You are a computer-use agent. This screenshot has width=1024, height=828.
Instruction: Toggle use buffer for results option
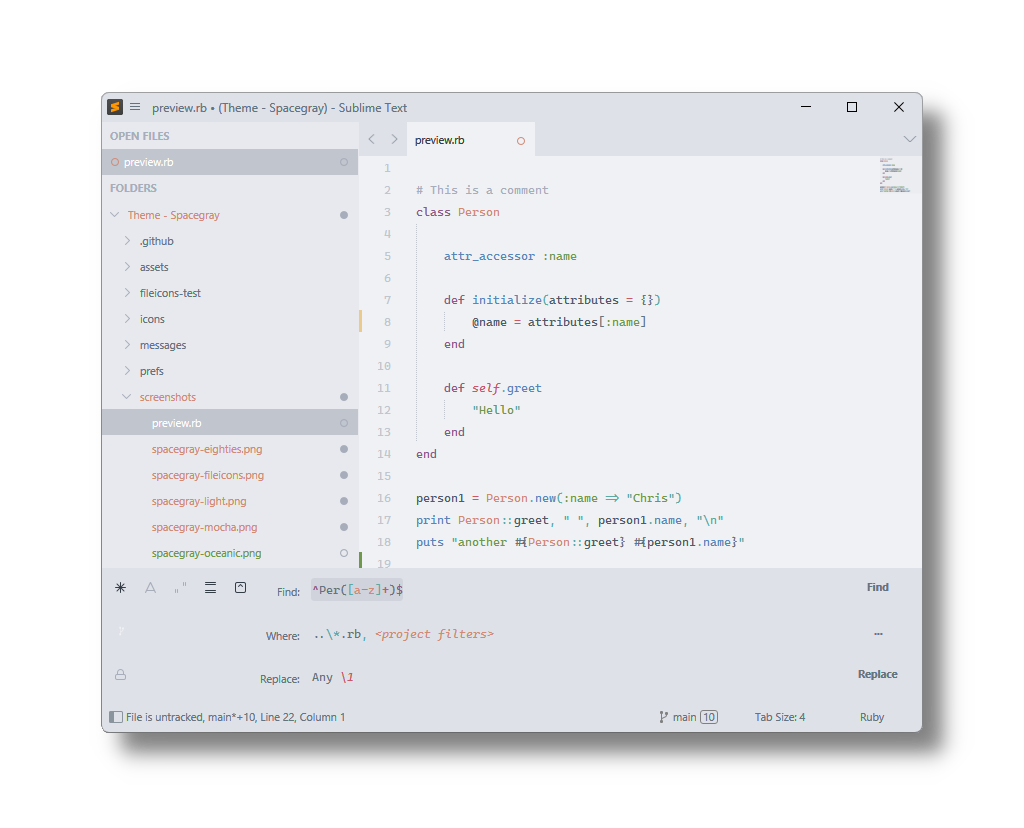point(240,588)
